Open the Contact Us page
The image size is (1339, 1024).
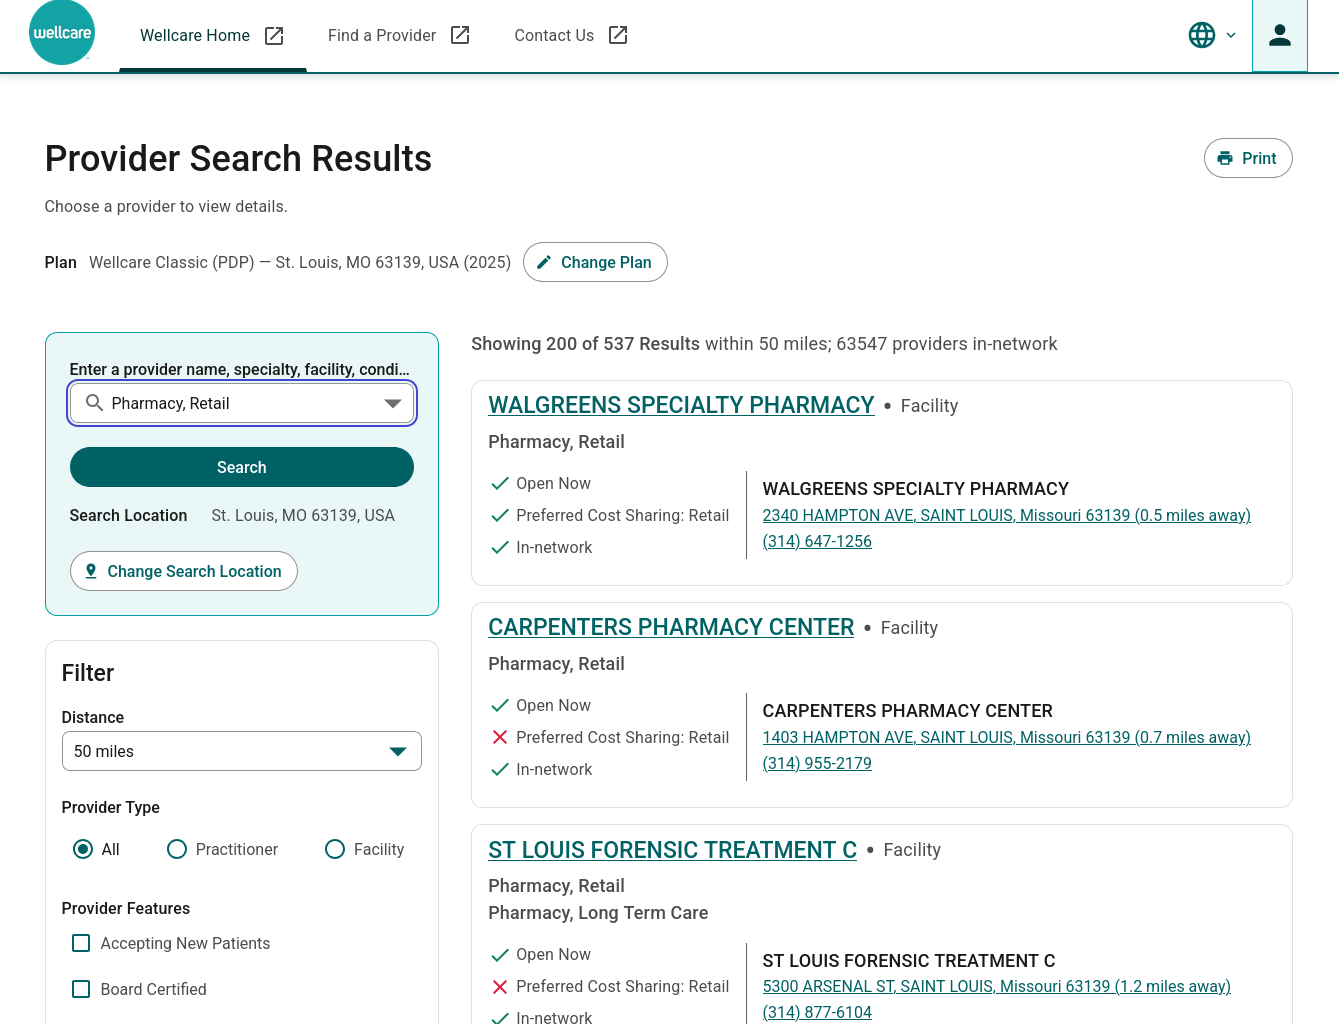554,35
